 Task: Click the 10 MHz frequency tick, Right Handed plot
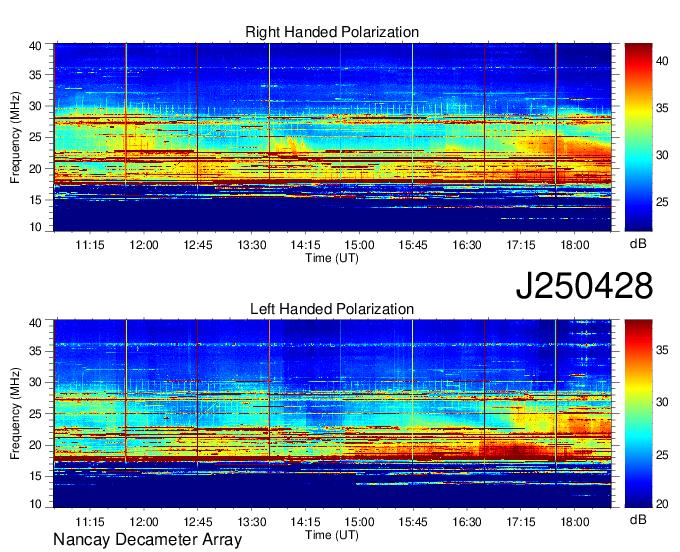(x=36, y=227)
